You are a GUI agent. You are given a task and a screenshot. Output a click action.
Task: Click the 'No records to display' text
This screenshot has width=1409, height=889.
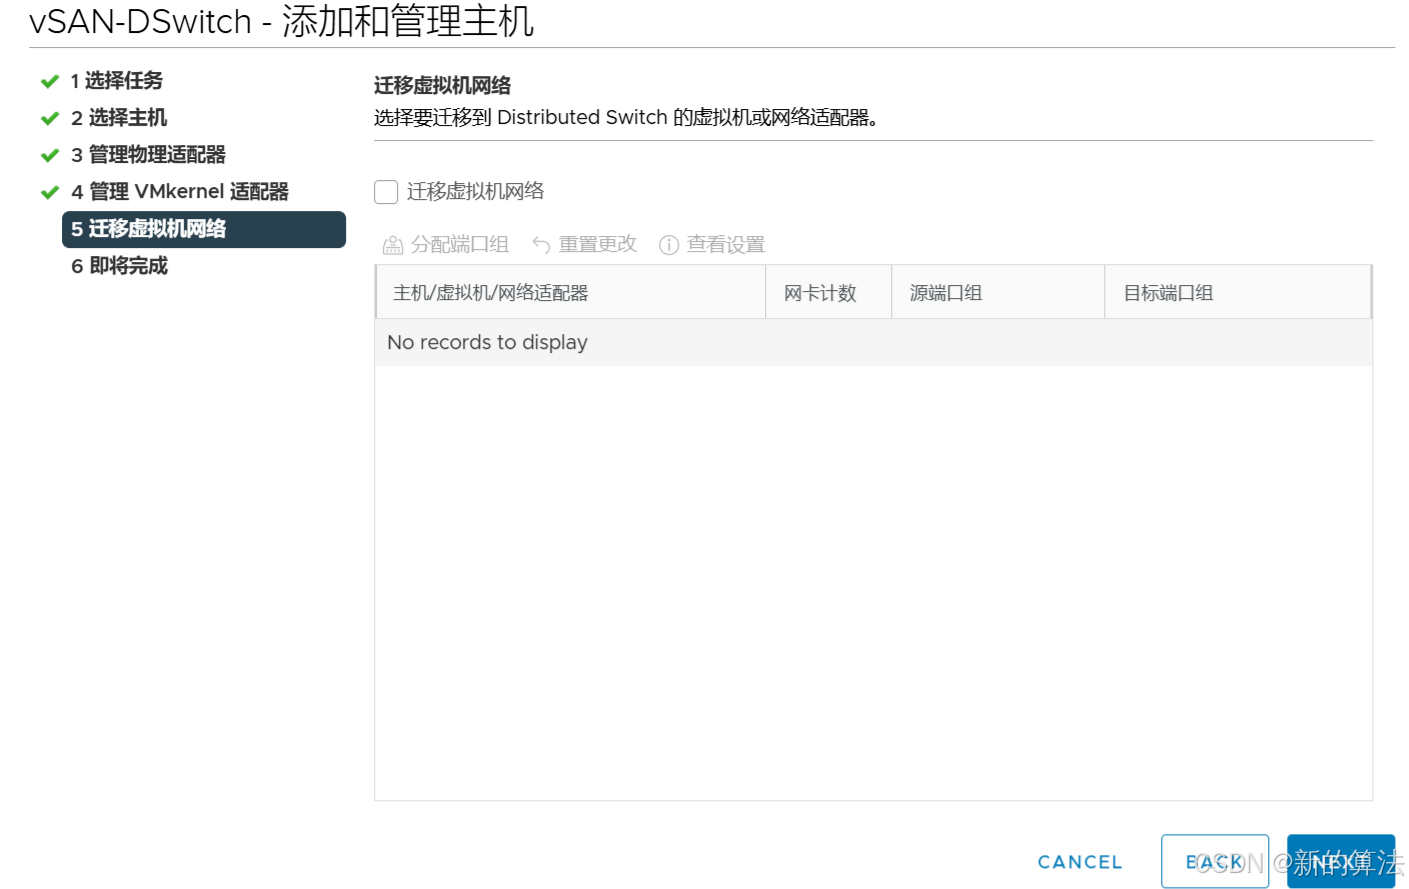coord(487,343)
